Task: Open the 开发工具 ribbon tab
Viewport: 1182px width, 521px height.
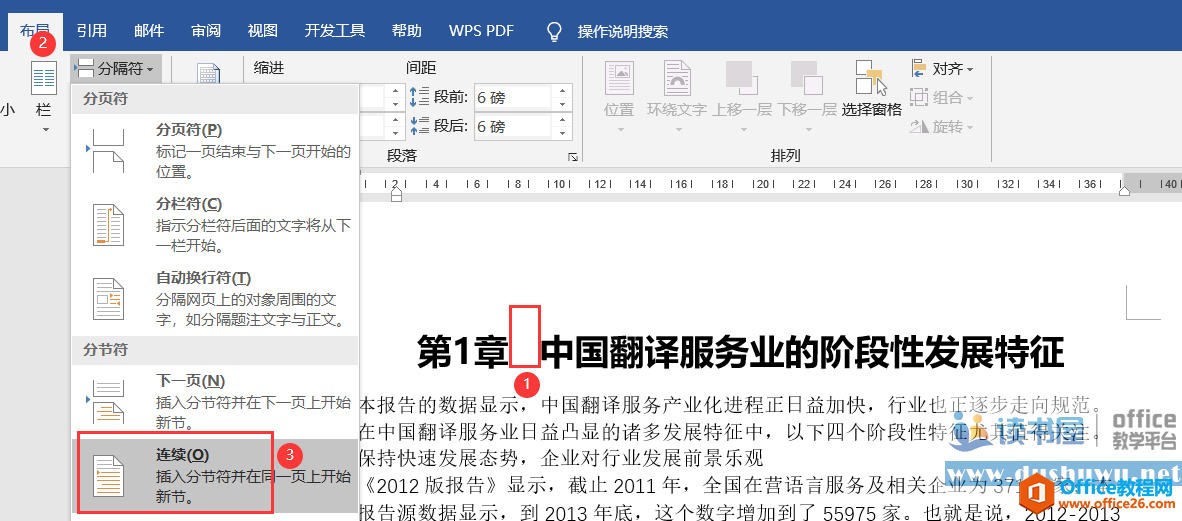Action: 335,31
